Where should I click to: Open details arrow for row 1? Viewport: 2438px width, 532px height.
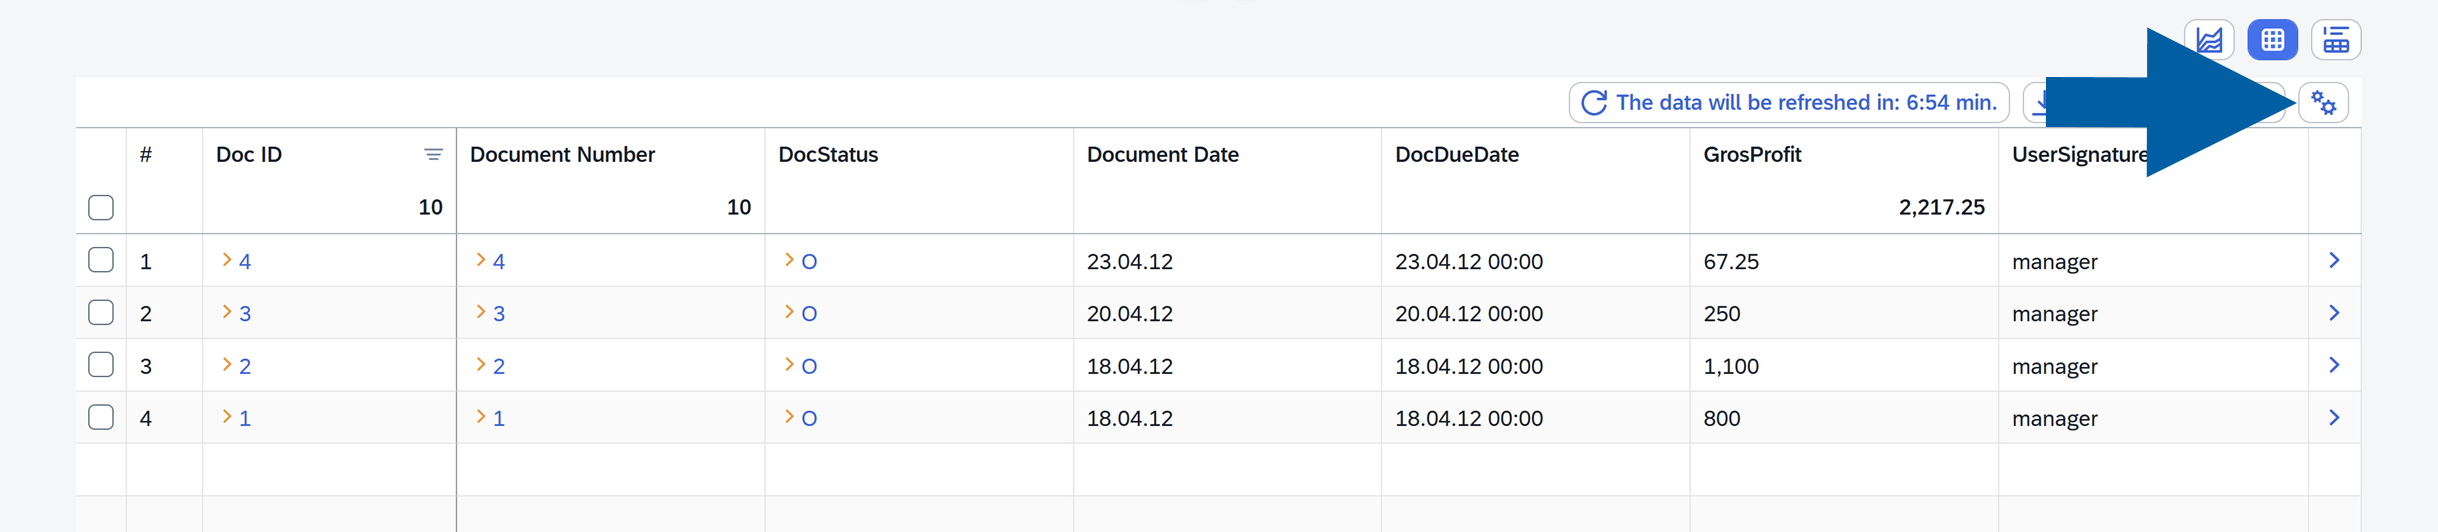coord(2334,261)
